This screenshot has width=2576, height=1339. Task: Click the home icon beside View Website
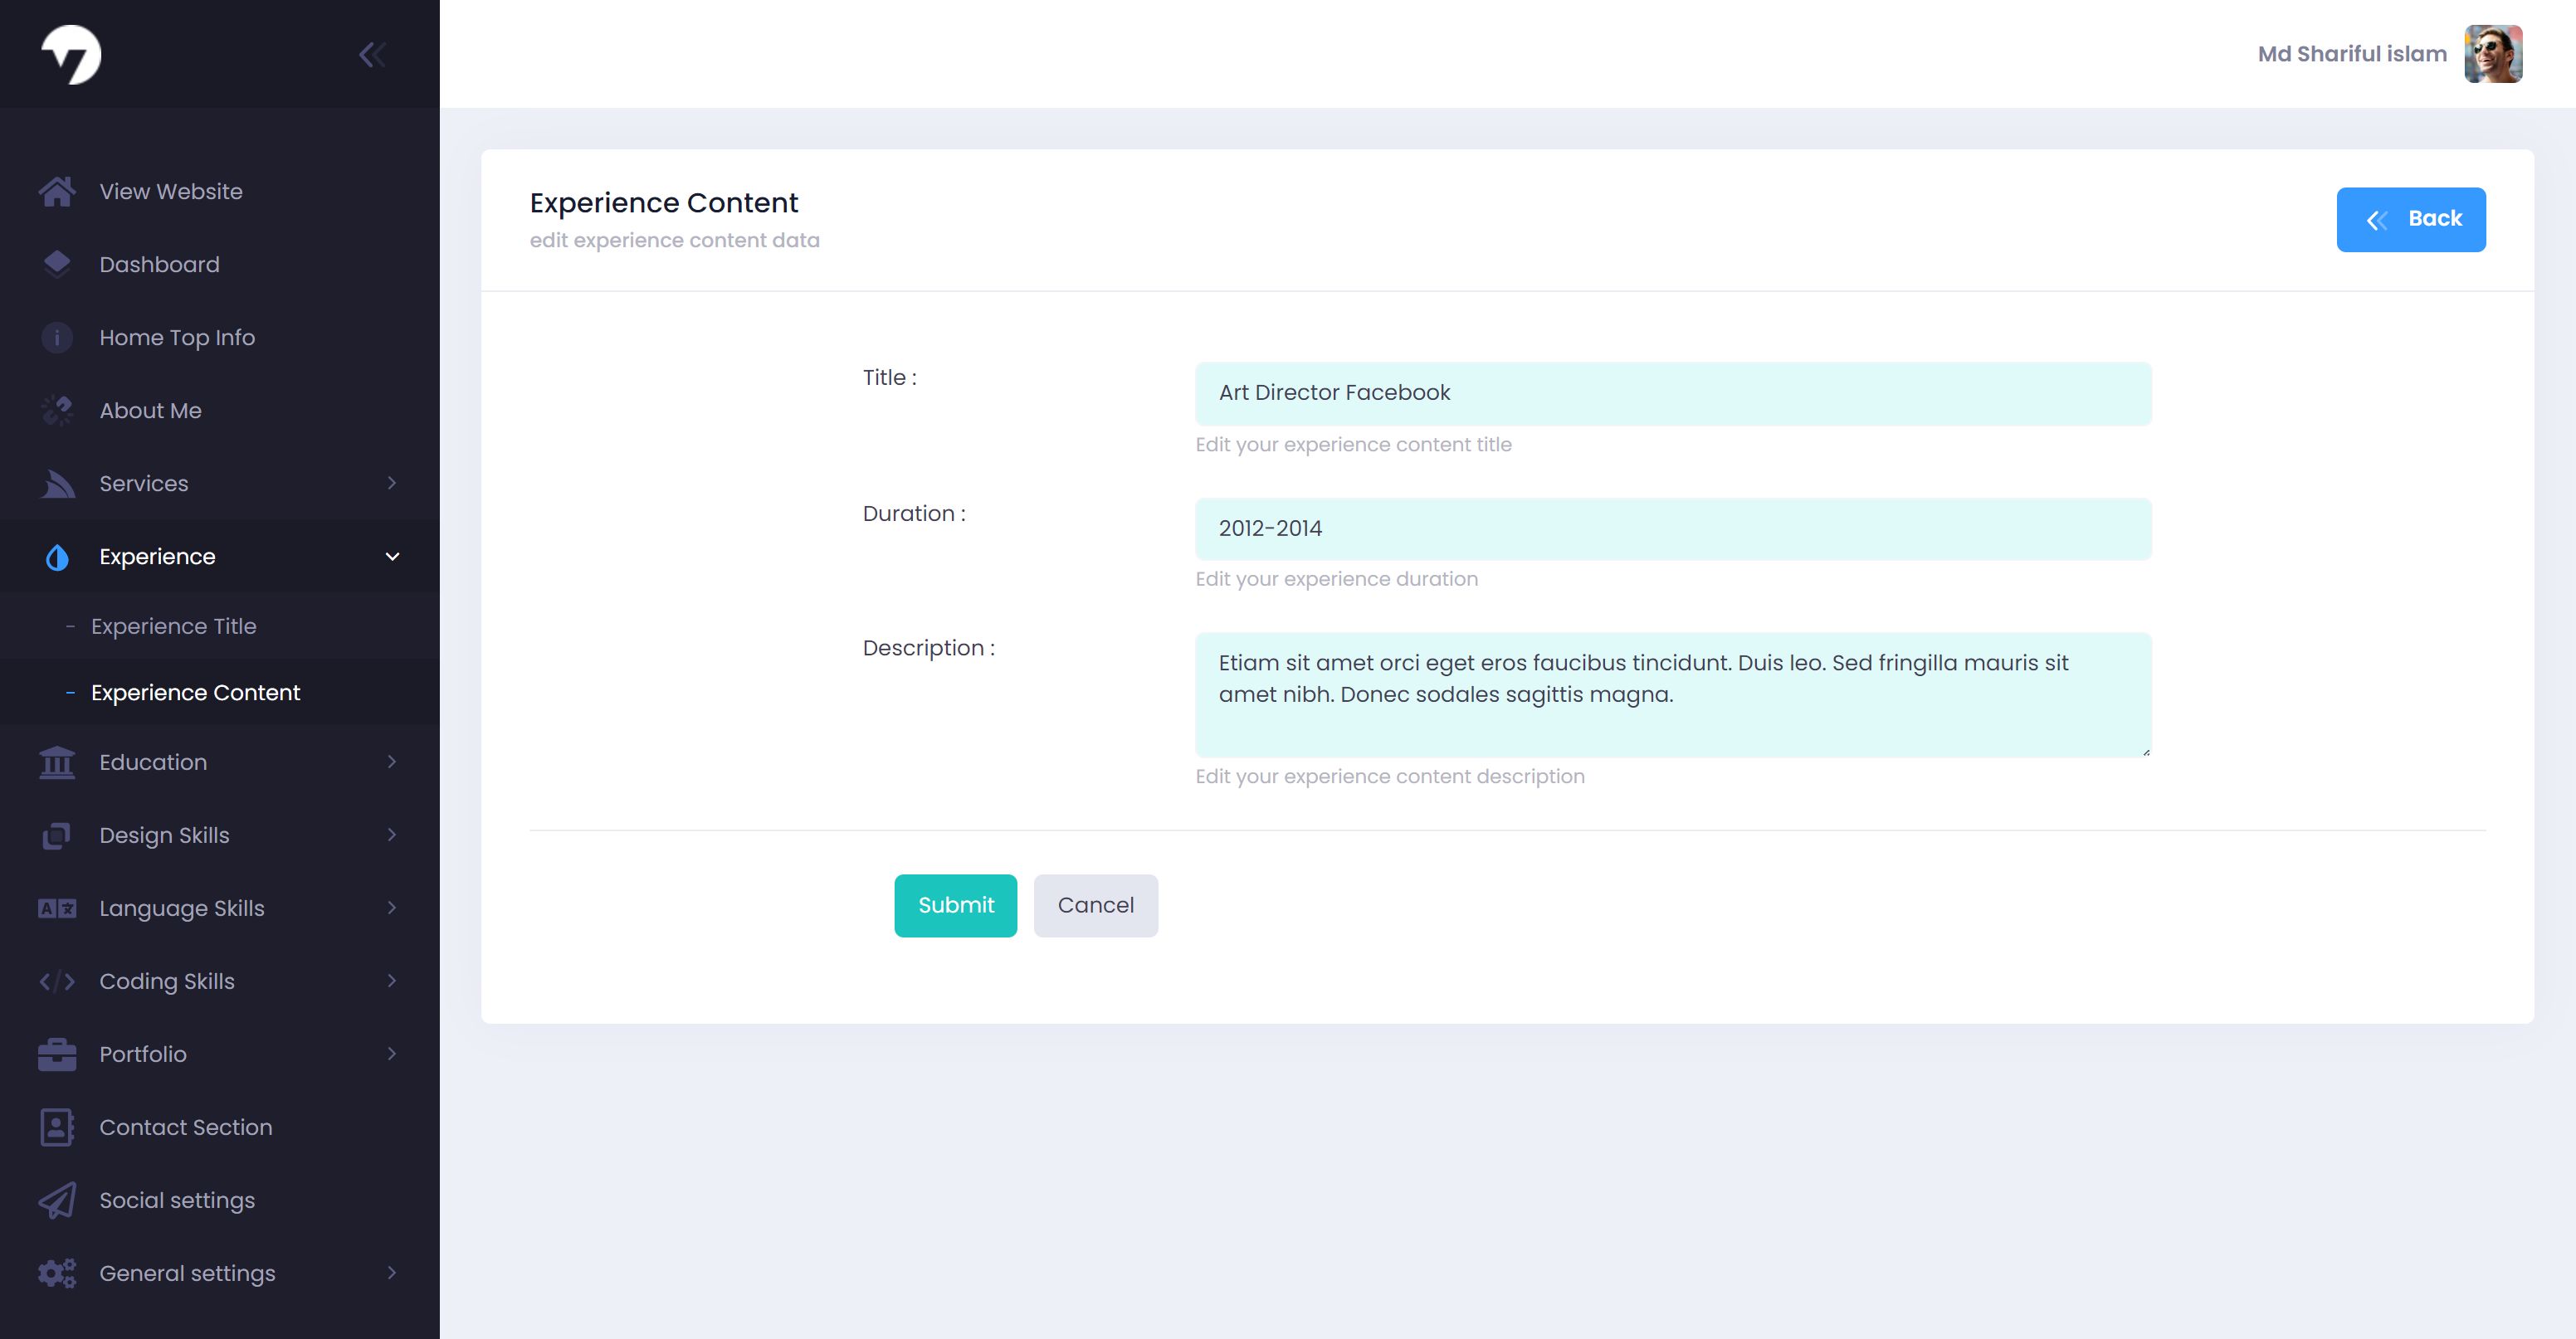point(57,191)
